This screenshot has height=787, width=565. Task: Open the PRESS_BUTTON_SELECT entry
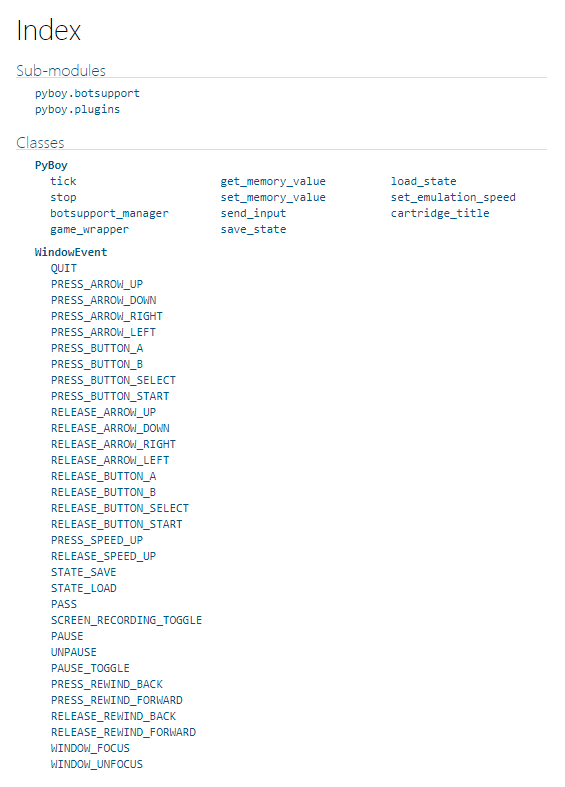point(113,380)
